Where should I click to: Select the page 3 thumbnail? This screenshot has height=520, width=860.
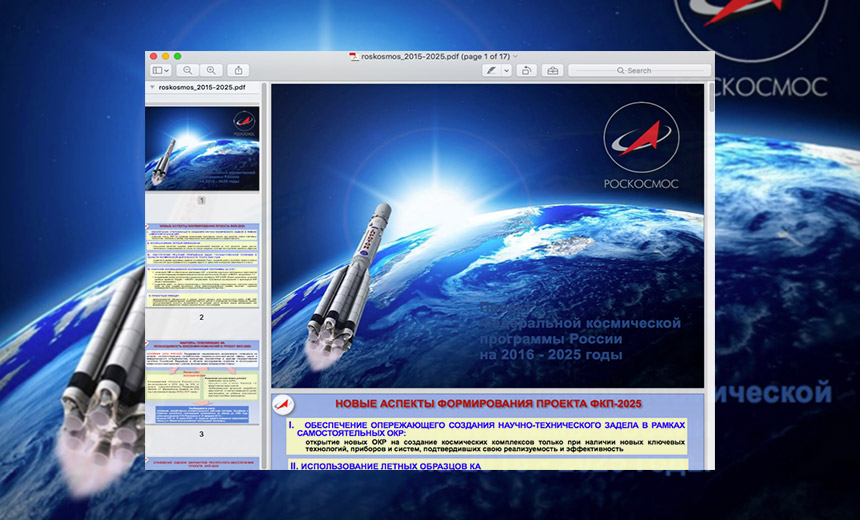(x=202, y=382)
